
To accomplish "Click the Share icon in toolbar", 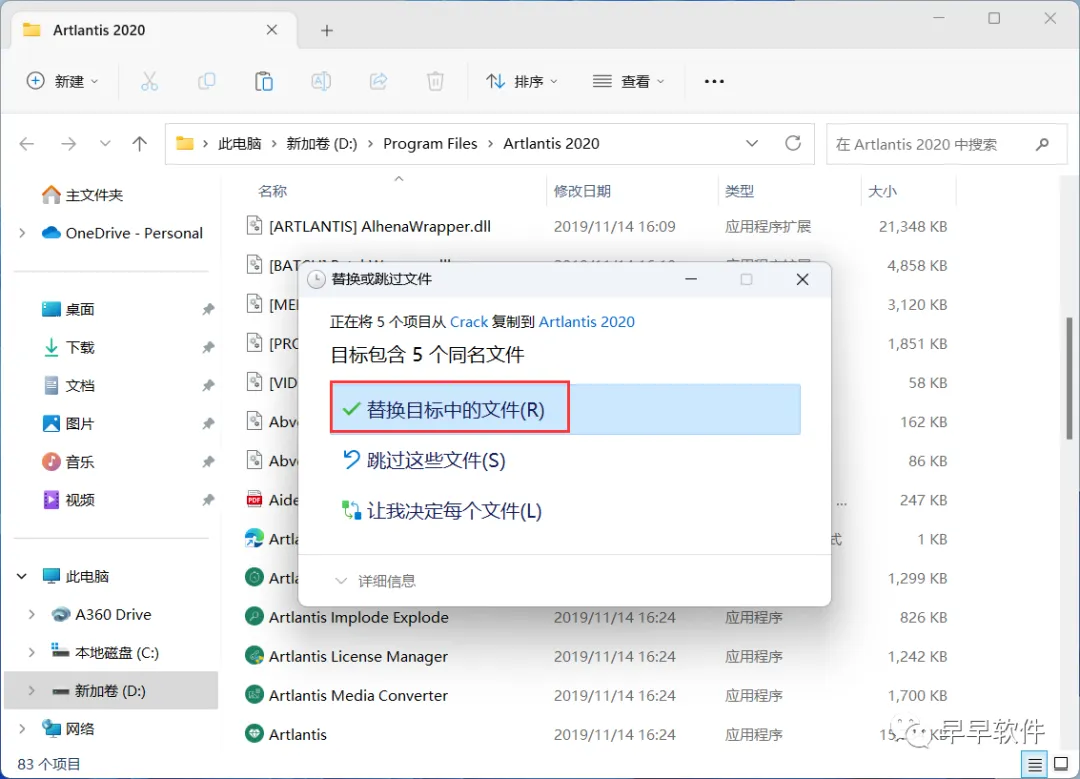I will [x=378, y=81].
